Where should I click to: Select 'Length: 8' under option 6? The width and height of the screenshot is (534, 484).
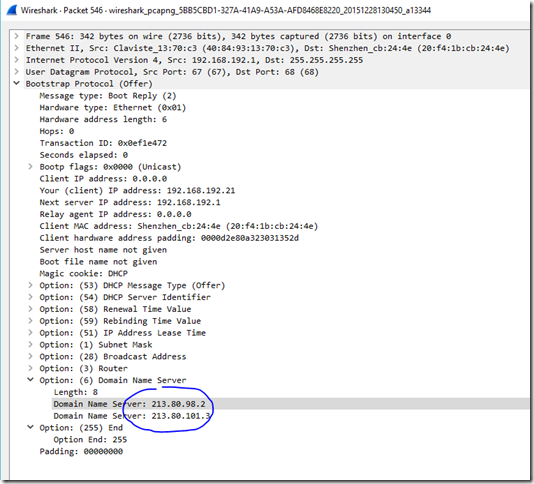pos(76,392)
